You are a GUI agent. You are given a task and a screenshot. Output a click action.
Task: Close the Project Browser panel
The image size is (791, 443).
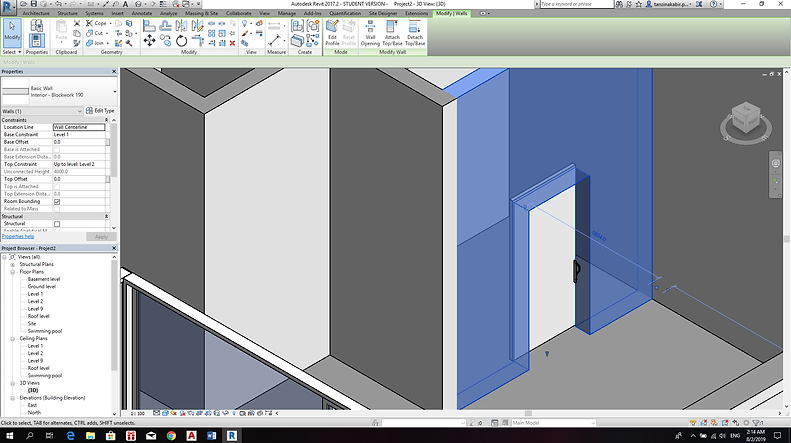[114, 248]
